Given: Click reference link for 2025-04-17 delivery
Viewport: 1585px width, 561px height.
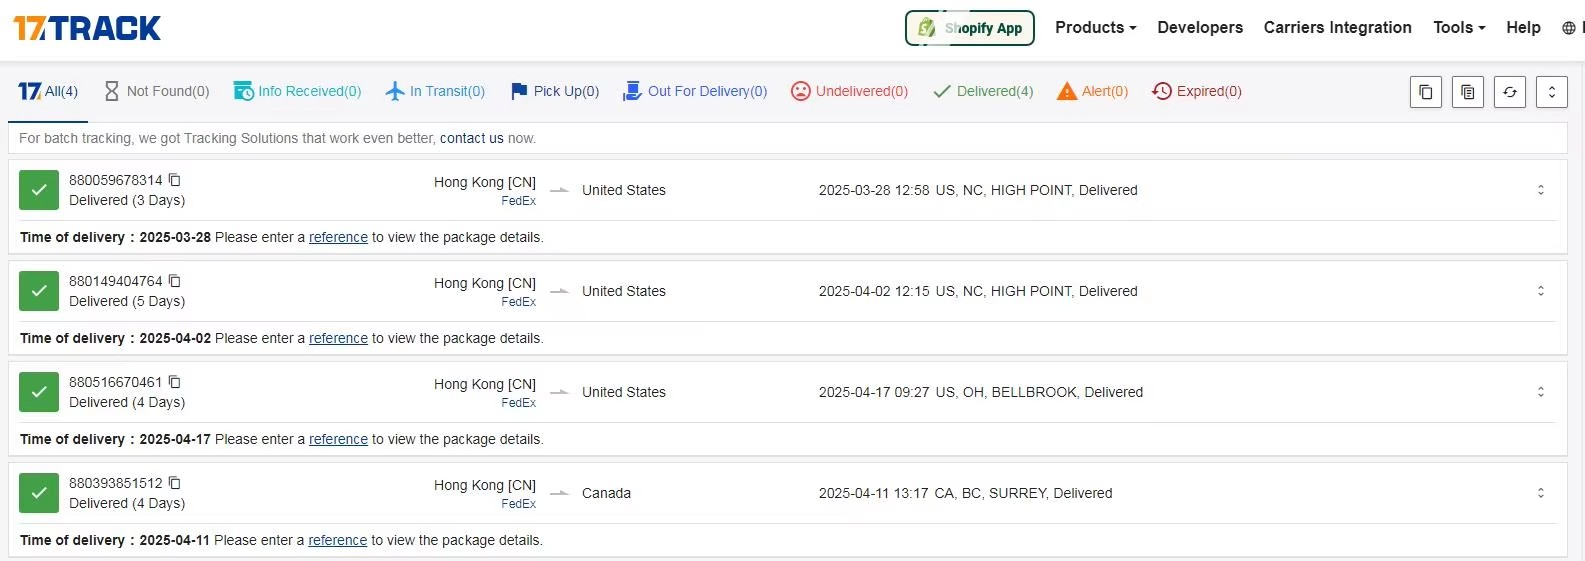Looking at the screenshot, I should (338, 439).
